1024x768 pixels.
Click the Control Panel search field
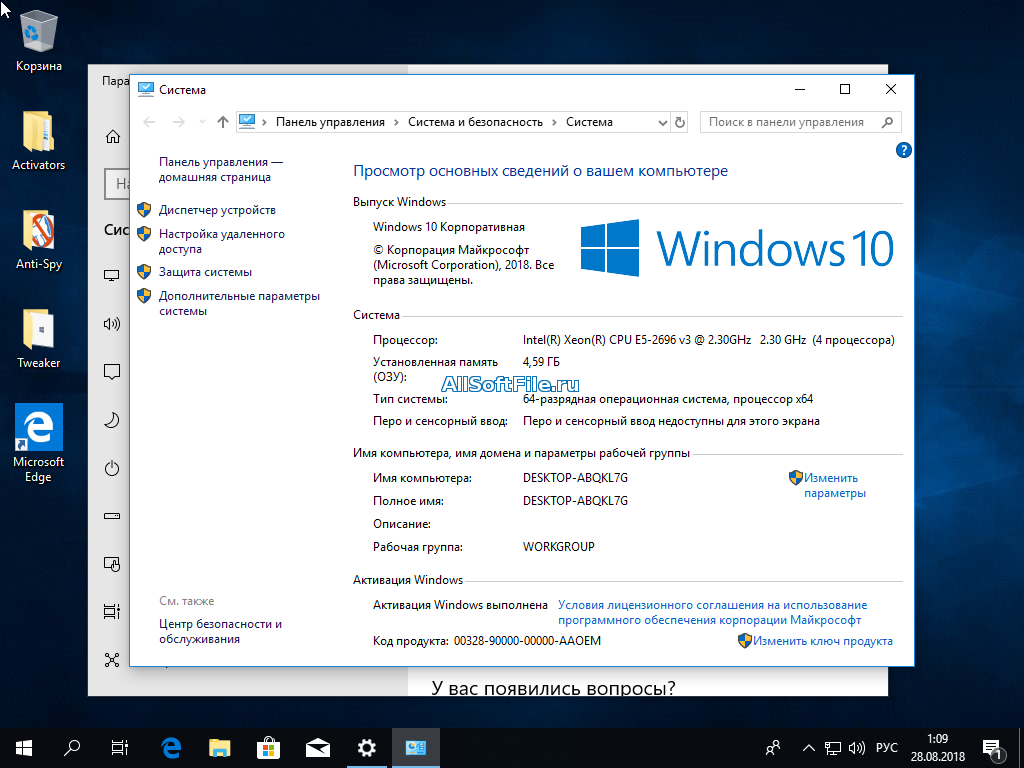click(x=790, y=122)
